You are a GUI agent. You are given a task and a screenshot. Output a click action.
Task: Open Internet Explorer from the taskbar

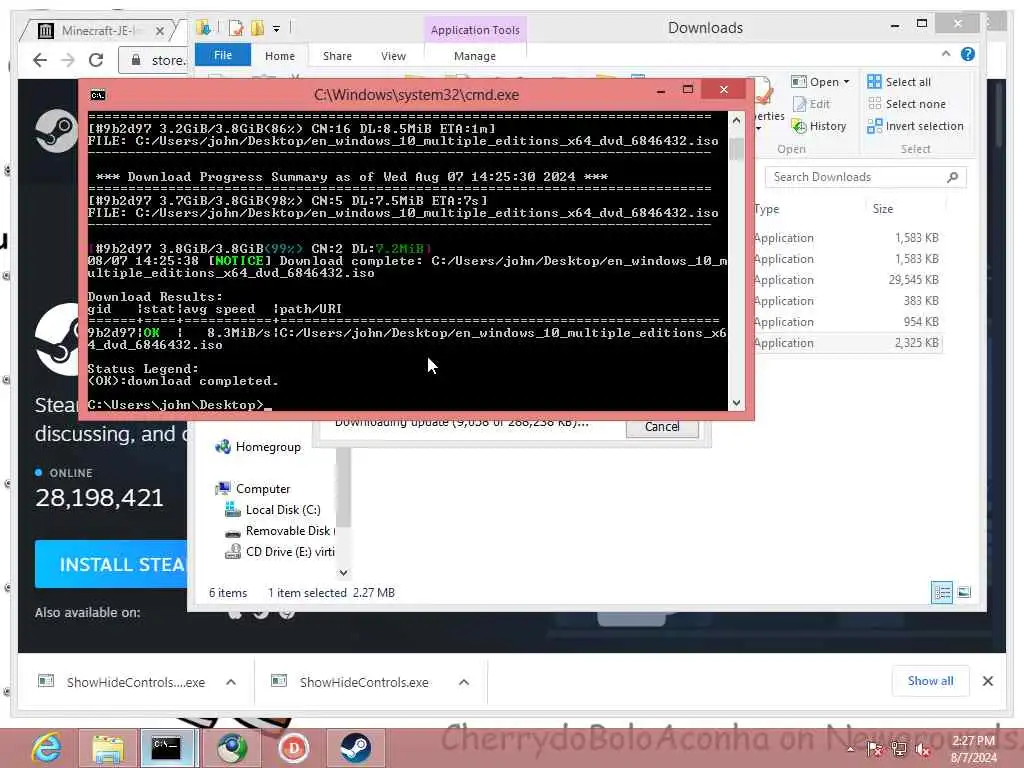point(47,747)
